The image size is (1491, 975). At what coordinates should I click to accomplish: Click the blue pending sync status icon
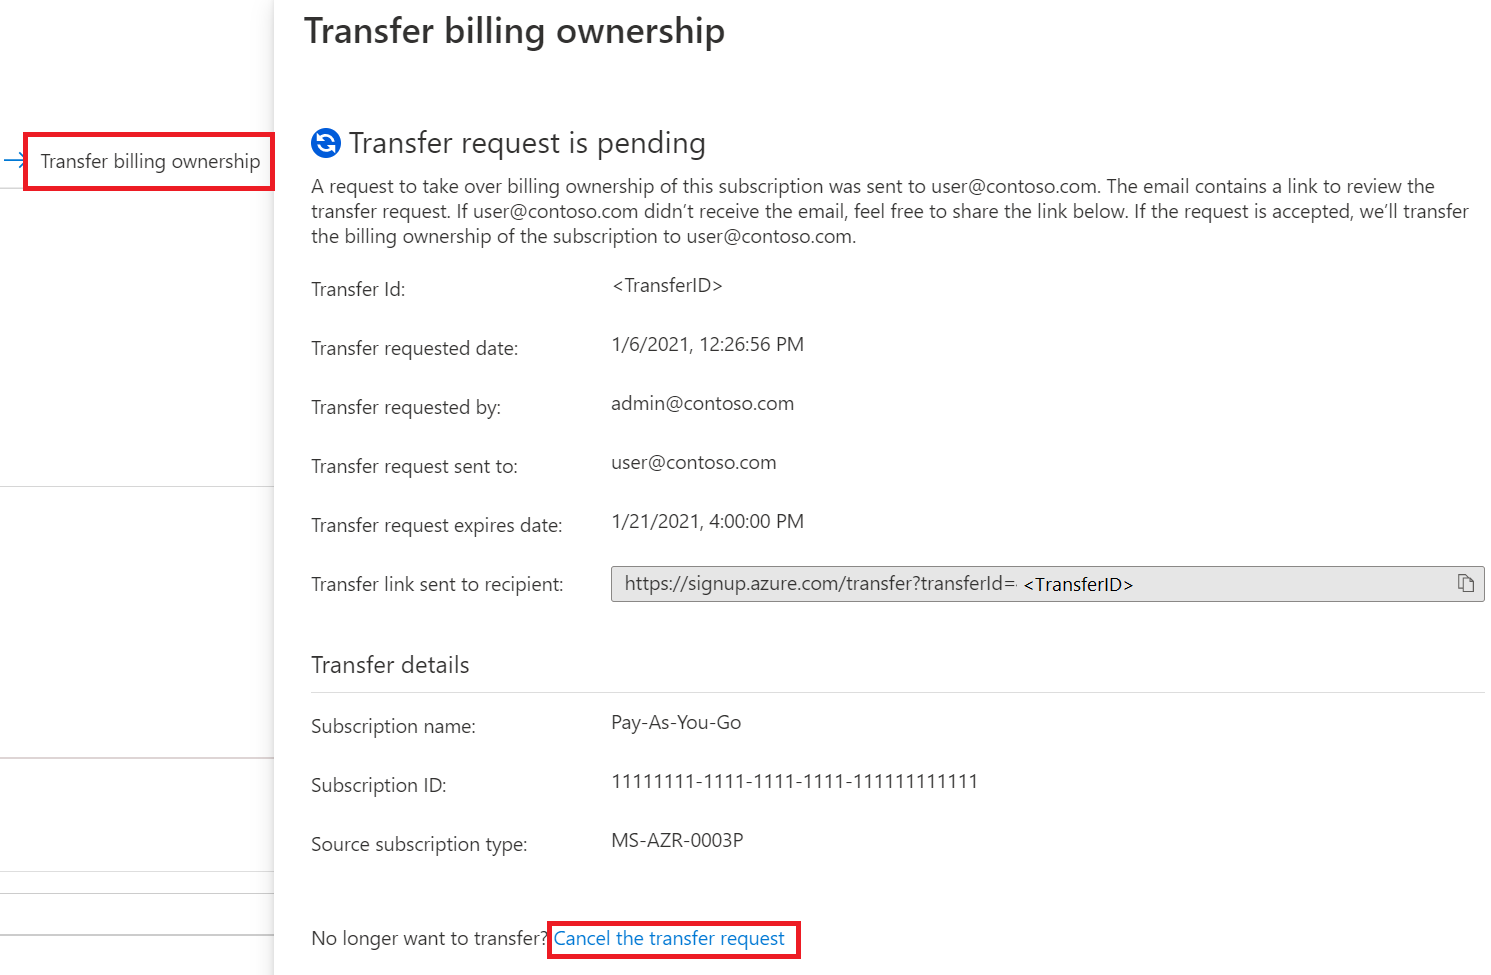click(x=326, y=143)
